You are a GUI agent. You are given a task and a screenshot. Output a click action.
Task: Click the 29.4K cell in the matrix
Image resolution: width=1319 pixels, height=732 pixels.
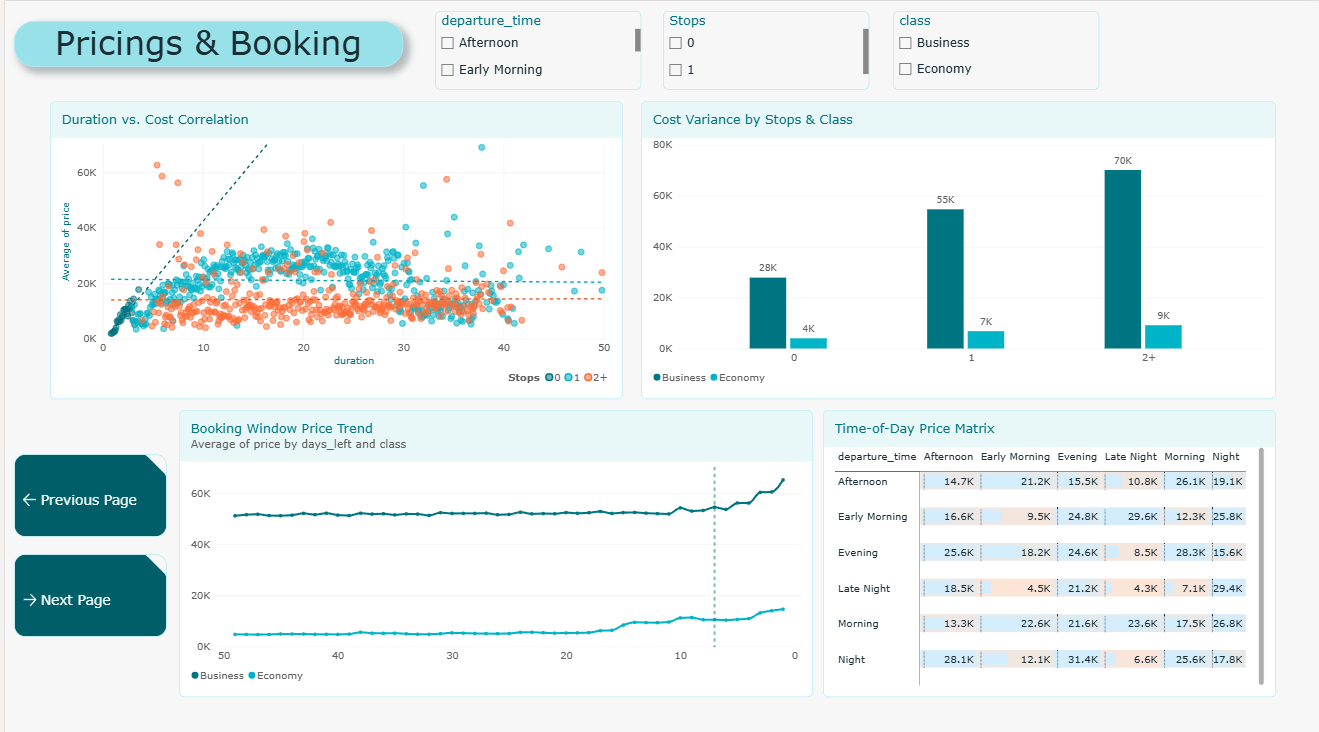(1228, 589)
